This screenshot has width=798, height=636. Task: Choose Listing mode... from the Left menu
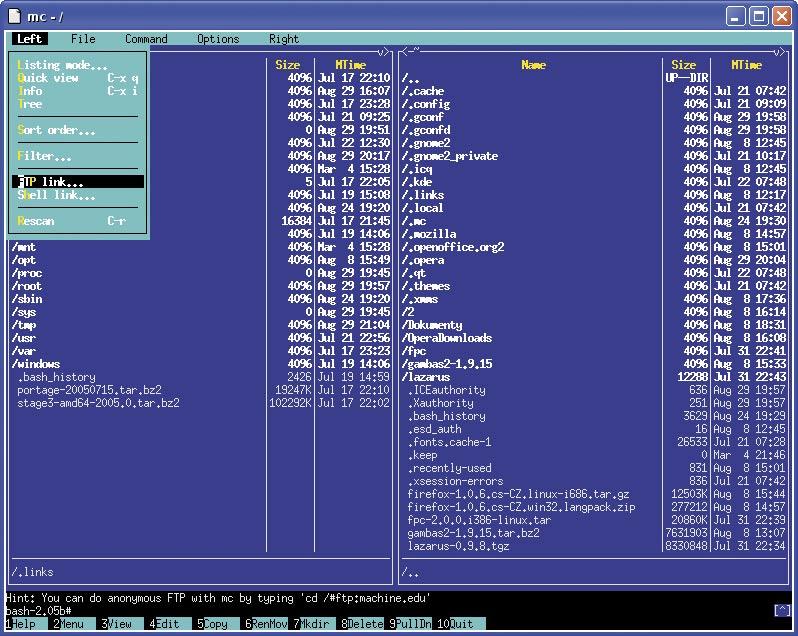(78, 65)
